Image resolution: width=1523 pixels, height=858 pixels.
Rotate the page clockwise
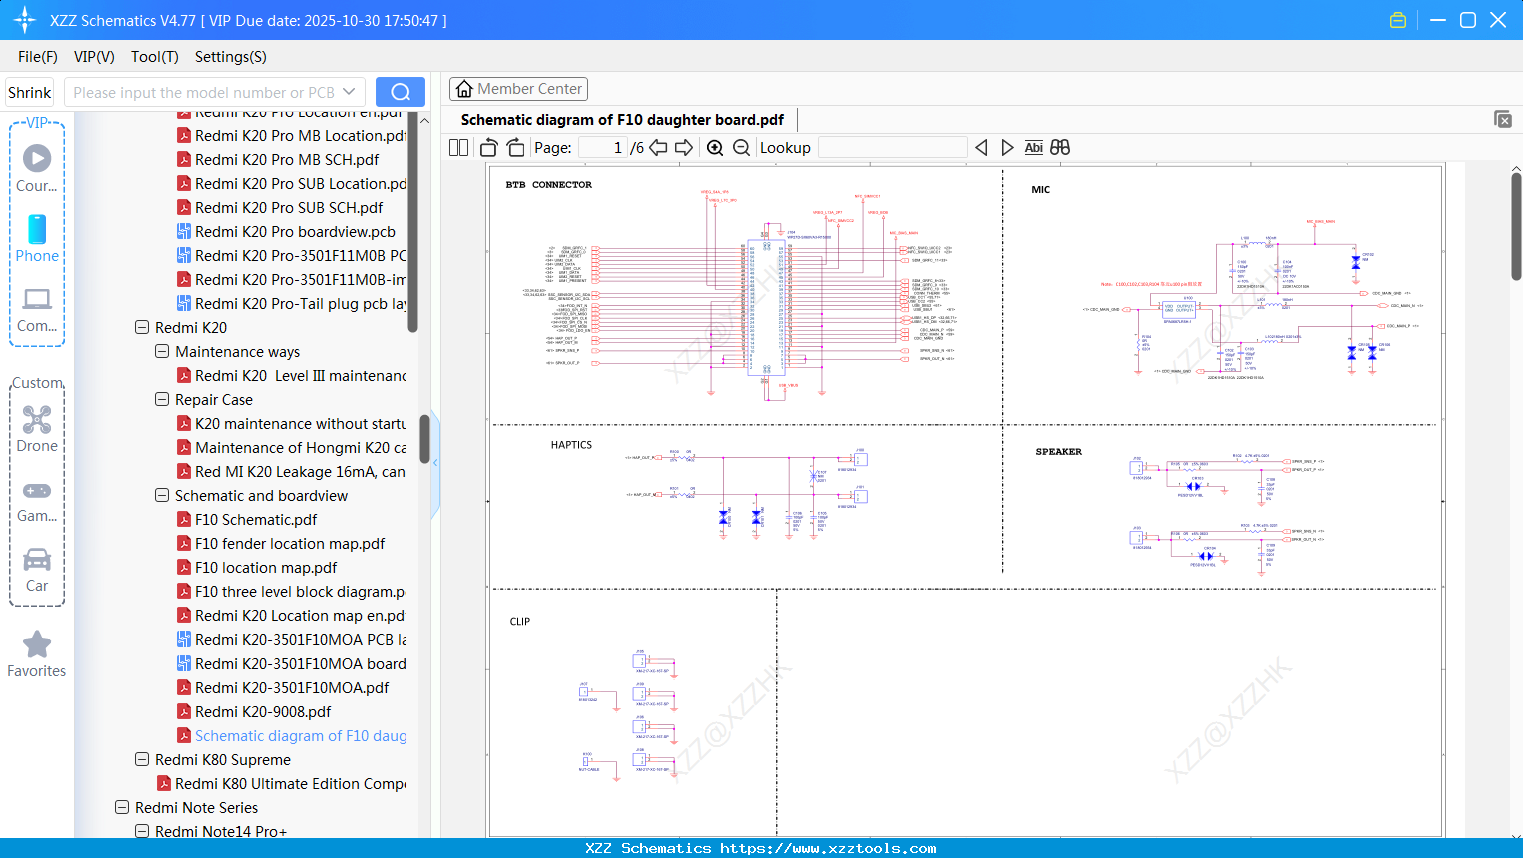(515, 147)
